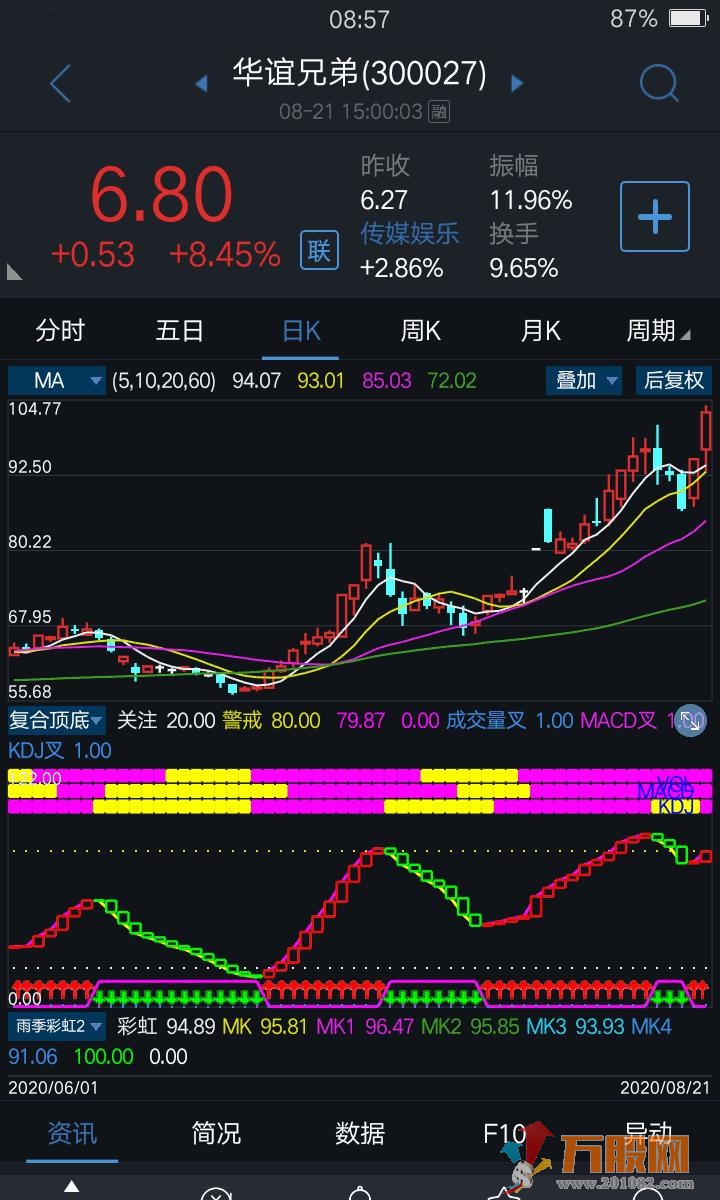Tap the yellow MA10 value 93.01
The width and height of the screenshot is (720, 1200).
click(321, 381)
